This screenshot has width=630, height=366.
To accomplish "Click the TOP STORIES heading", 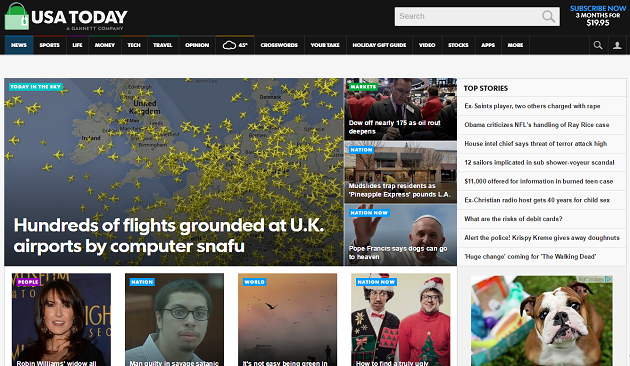I will tap(486, 88).
